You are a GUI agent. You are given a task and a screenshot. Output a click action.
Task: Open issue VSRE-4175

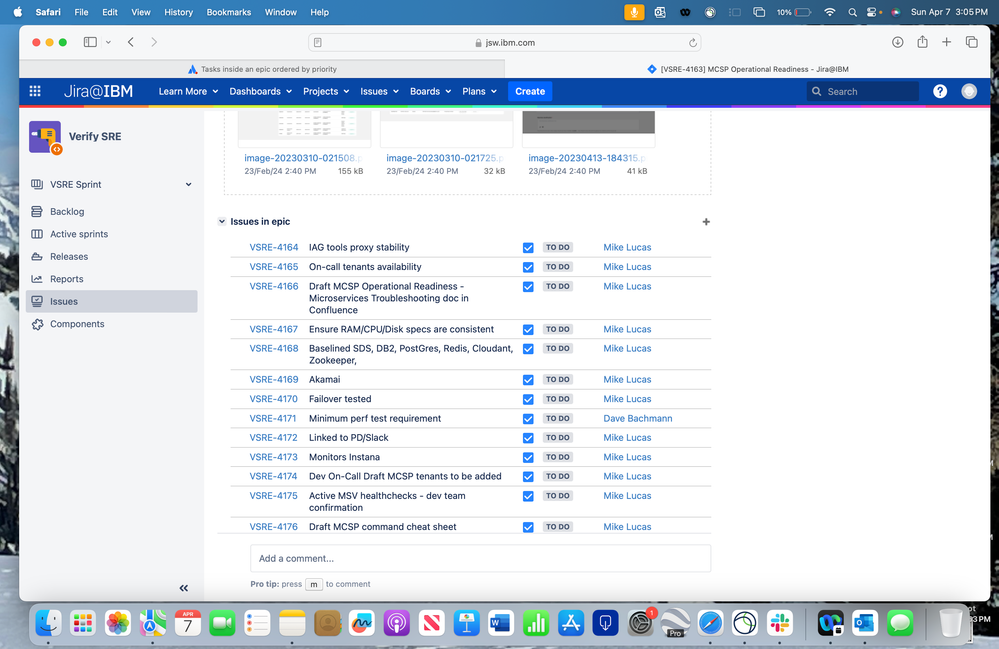tap(273, 496)
